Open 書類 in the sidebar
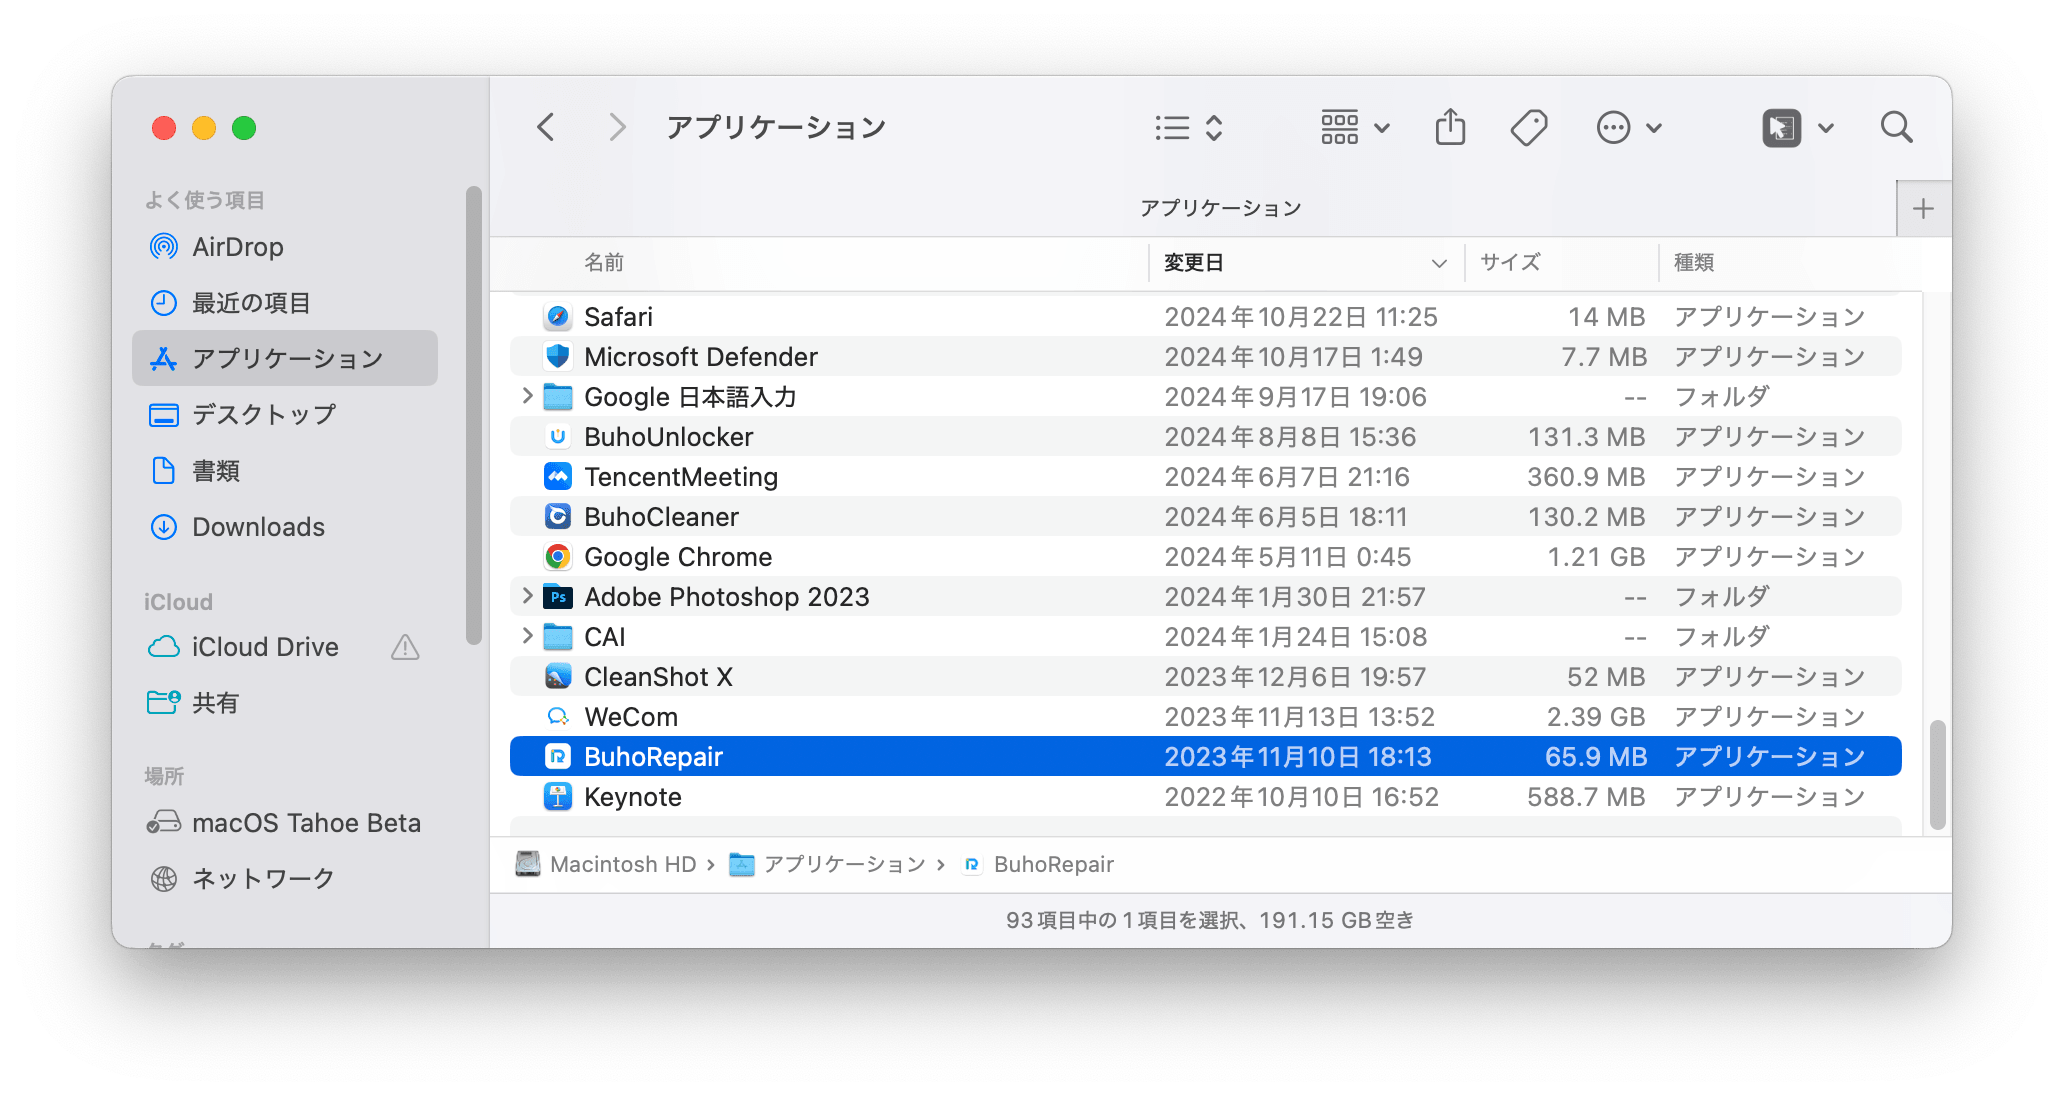Viewport: 2064px width, 1096px height. click(285, 471)
